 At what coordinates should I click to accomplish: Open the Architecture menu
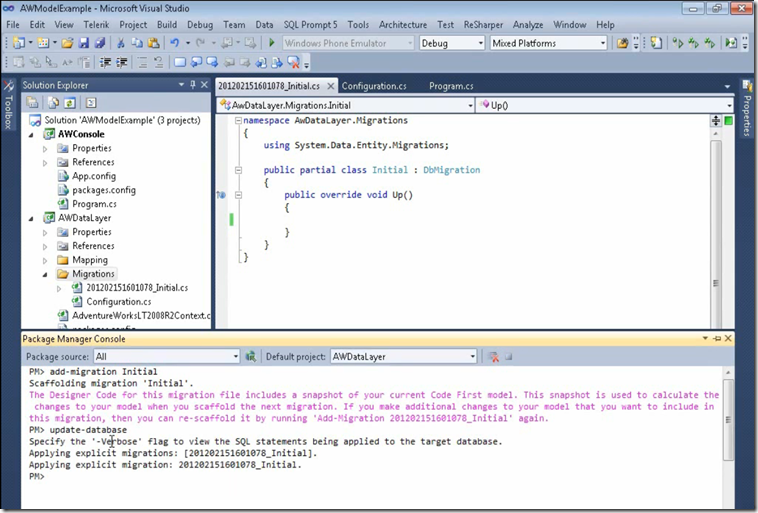403,25
